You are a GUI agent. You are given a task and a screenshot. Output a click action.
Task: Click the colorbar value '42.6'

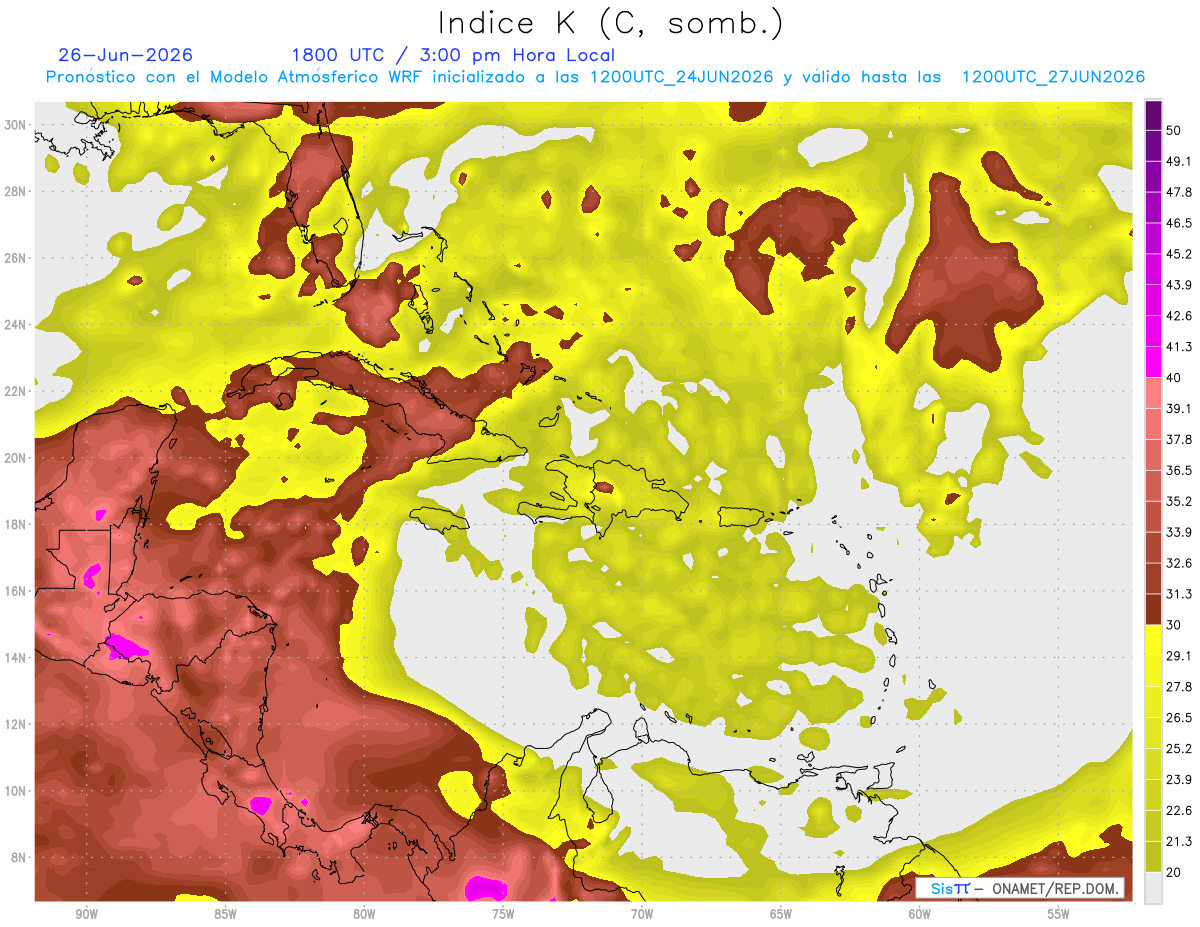(1179, 316)
